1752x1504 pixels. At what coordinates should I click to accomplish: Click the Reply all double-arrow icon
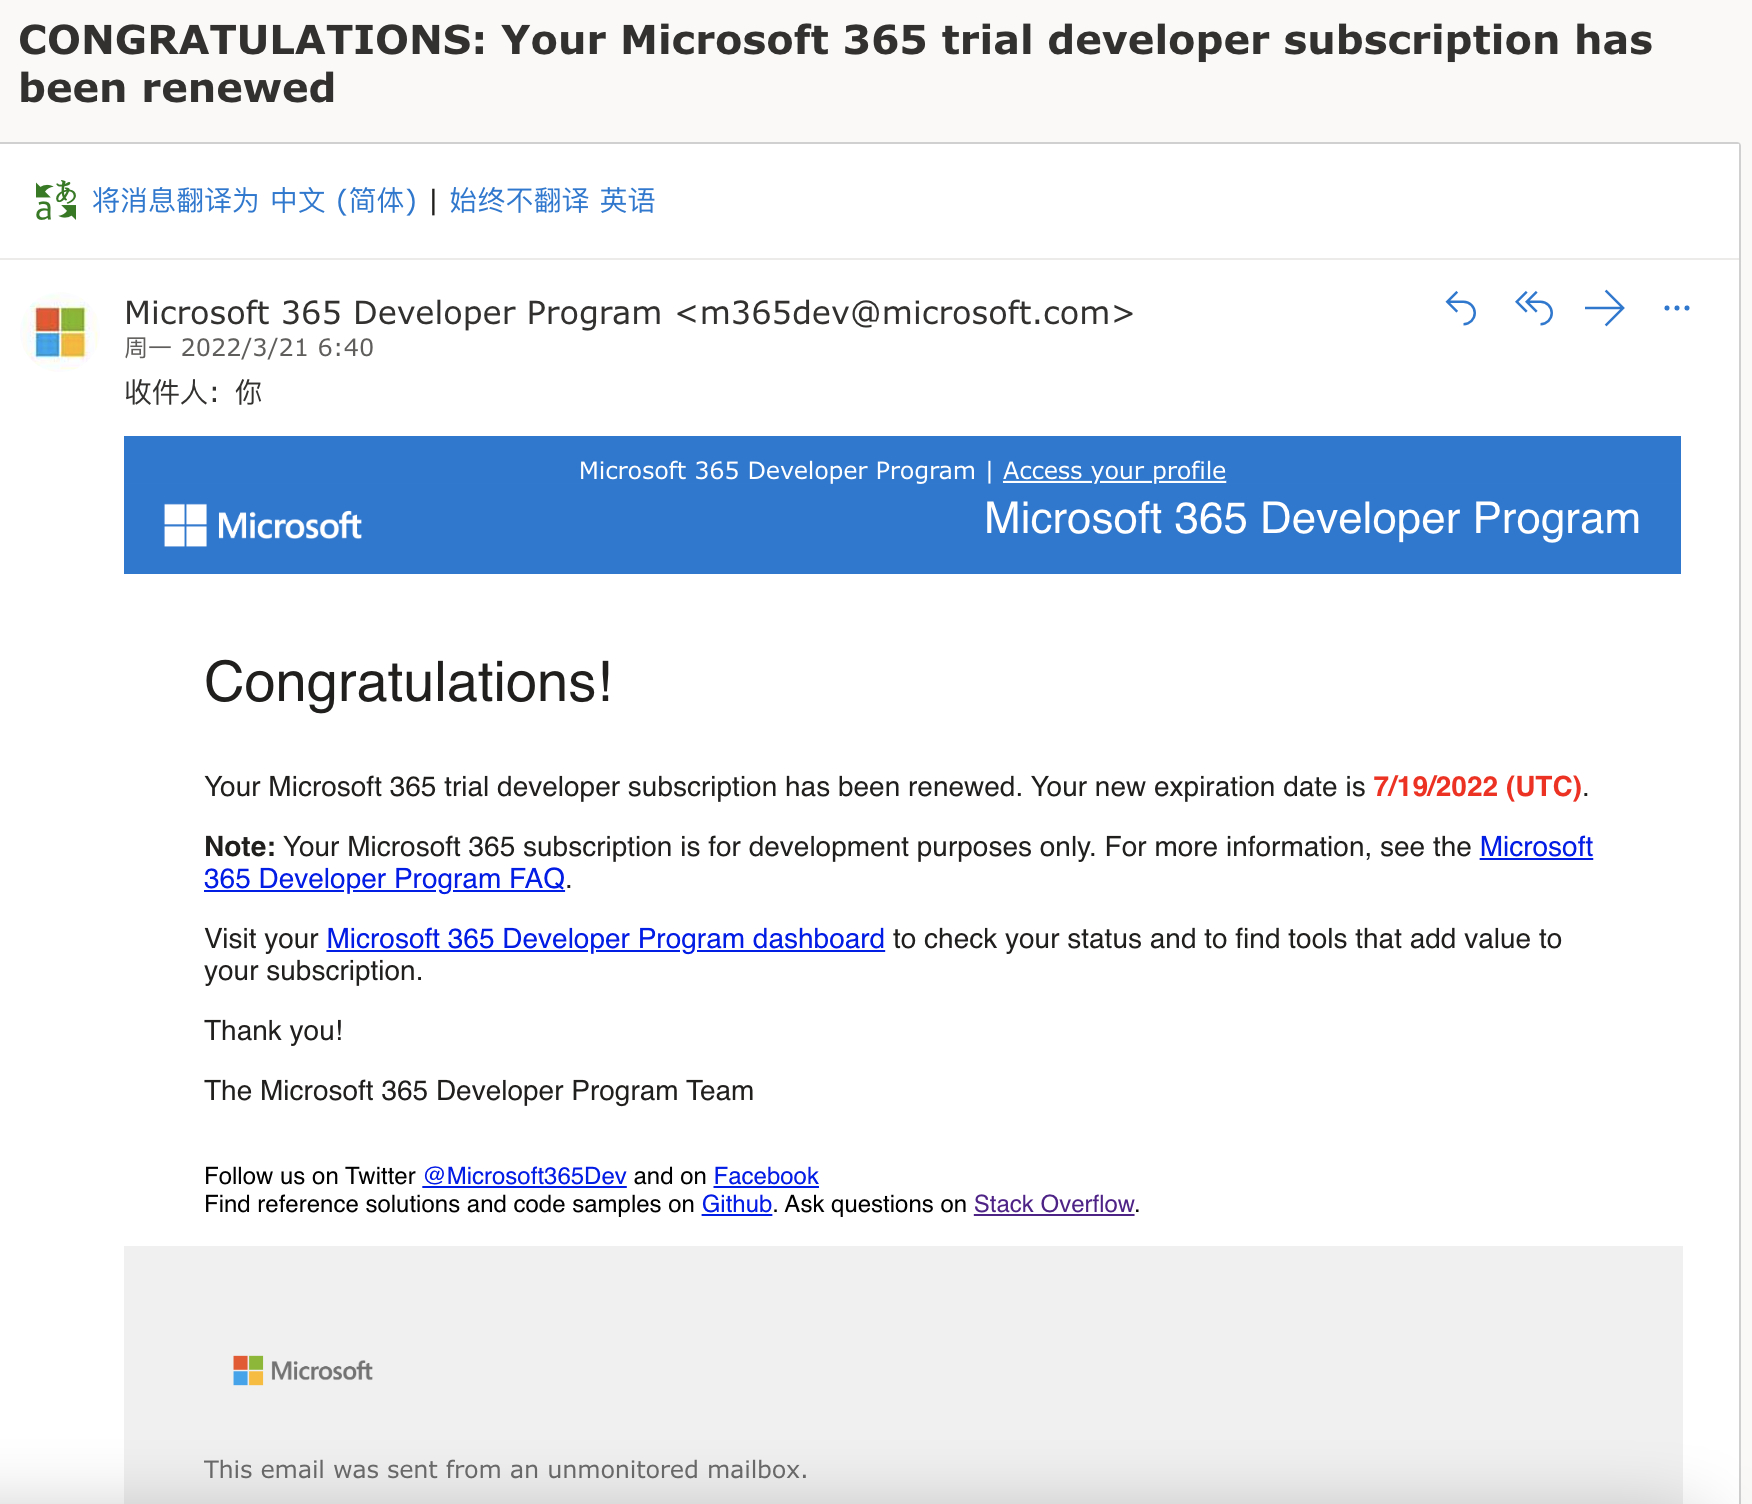tap(1533, 308)
